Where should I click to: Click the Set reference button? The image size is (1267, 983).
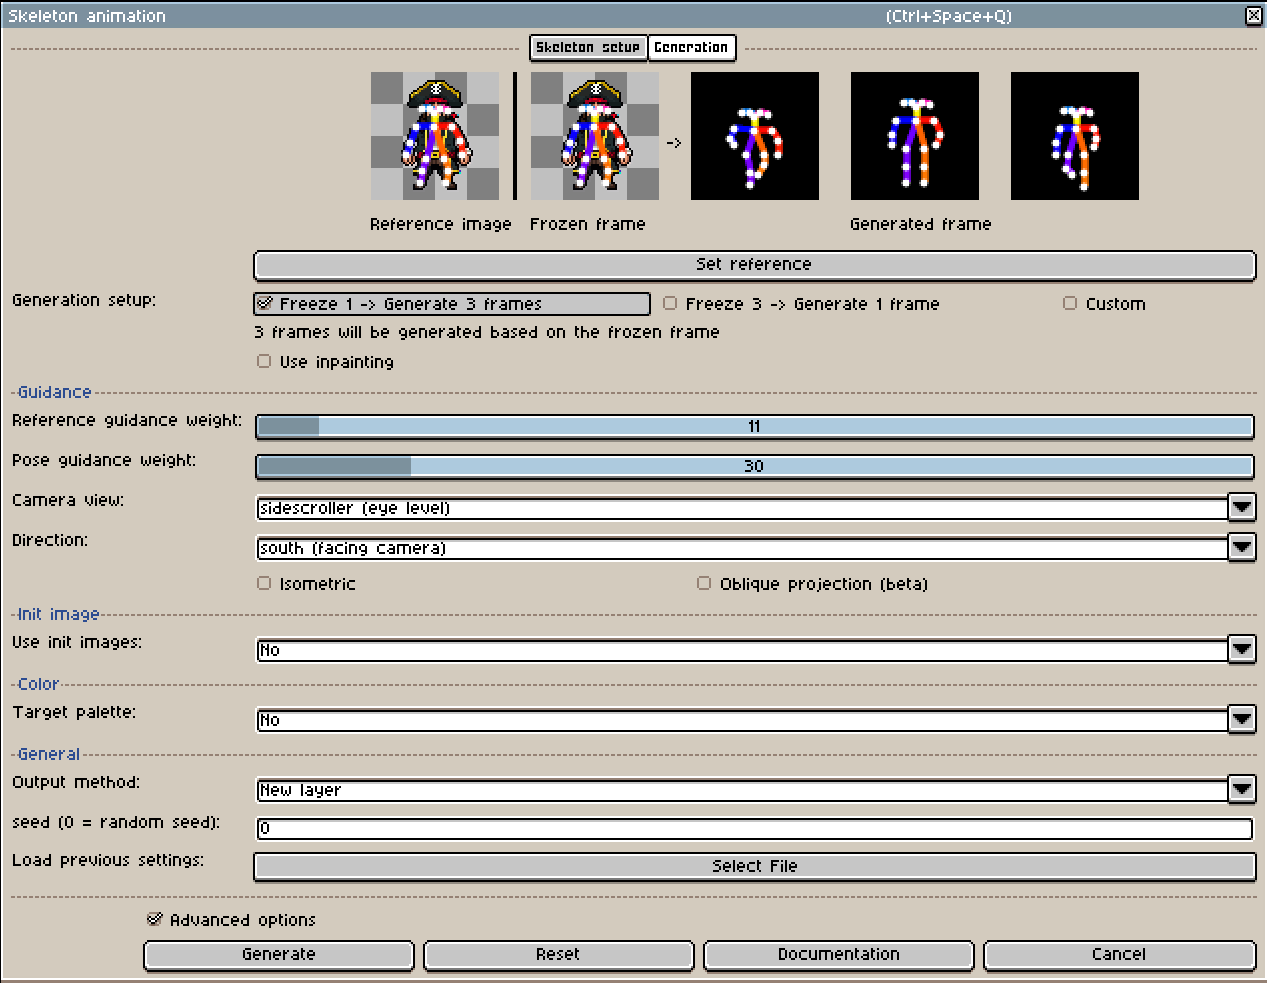point(754,265)
